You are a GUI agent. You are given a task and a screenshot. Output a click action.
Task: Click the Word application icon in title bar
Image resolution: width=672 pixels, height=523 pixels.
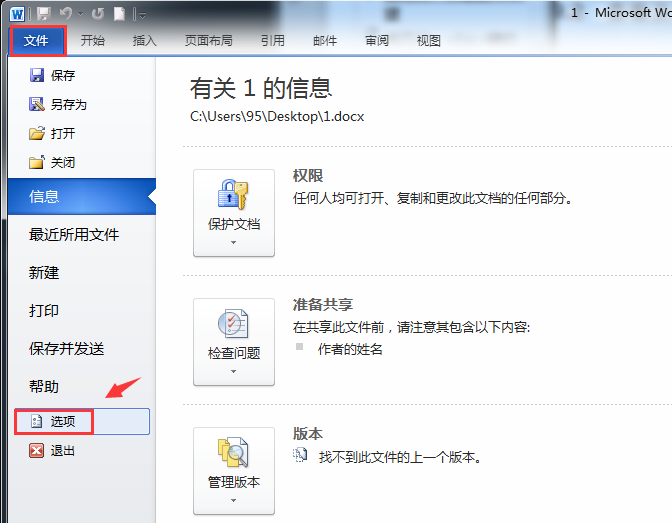click(x=17, y=14)
